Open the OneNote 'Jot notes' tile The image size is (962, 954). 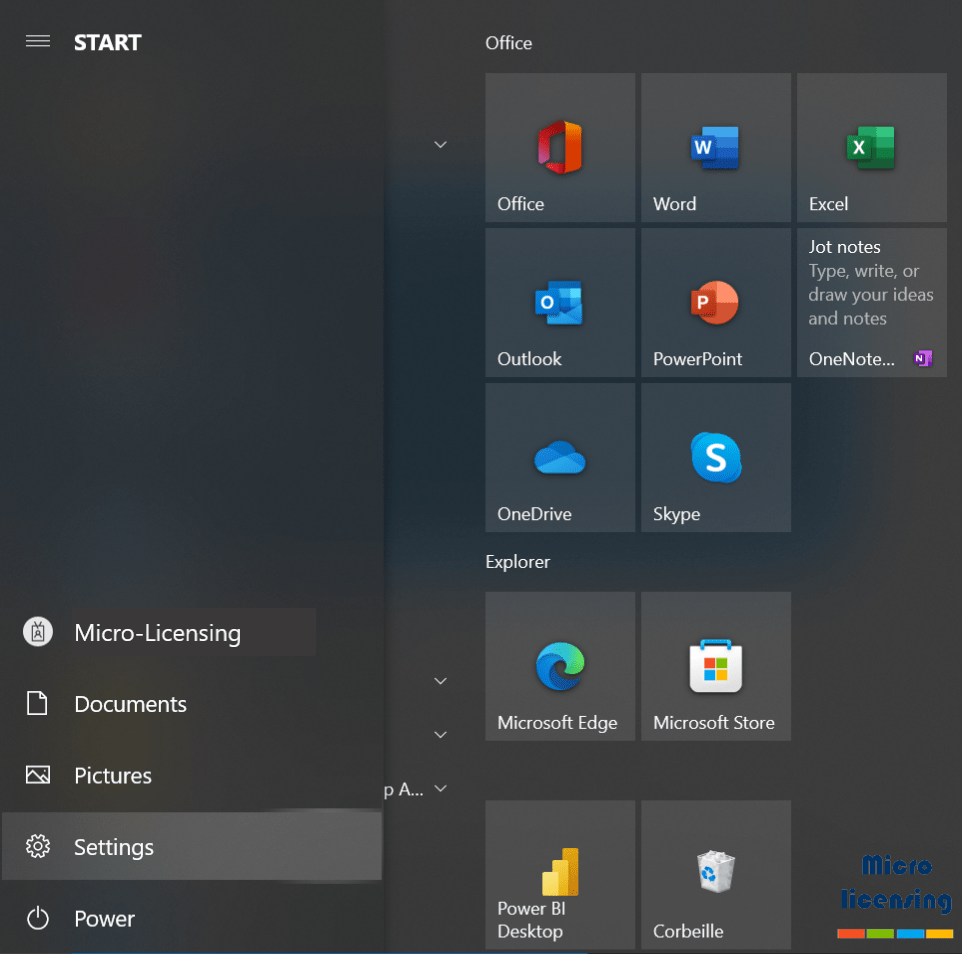pyautogui.click(x=871, y=302)
